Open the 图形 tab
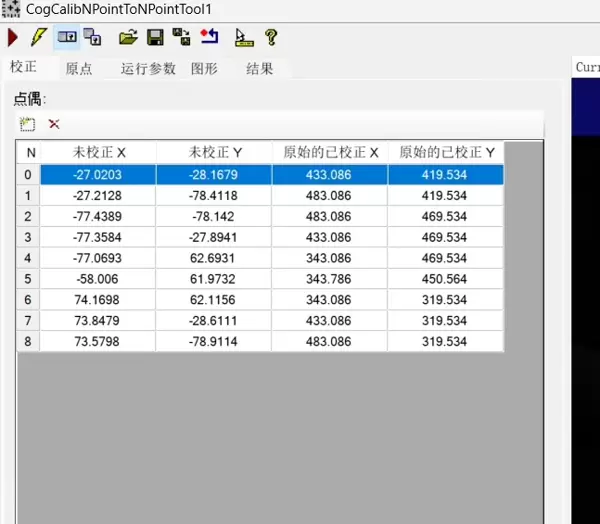The height and width of the screenshot is (524, 600). coord(204,69)
